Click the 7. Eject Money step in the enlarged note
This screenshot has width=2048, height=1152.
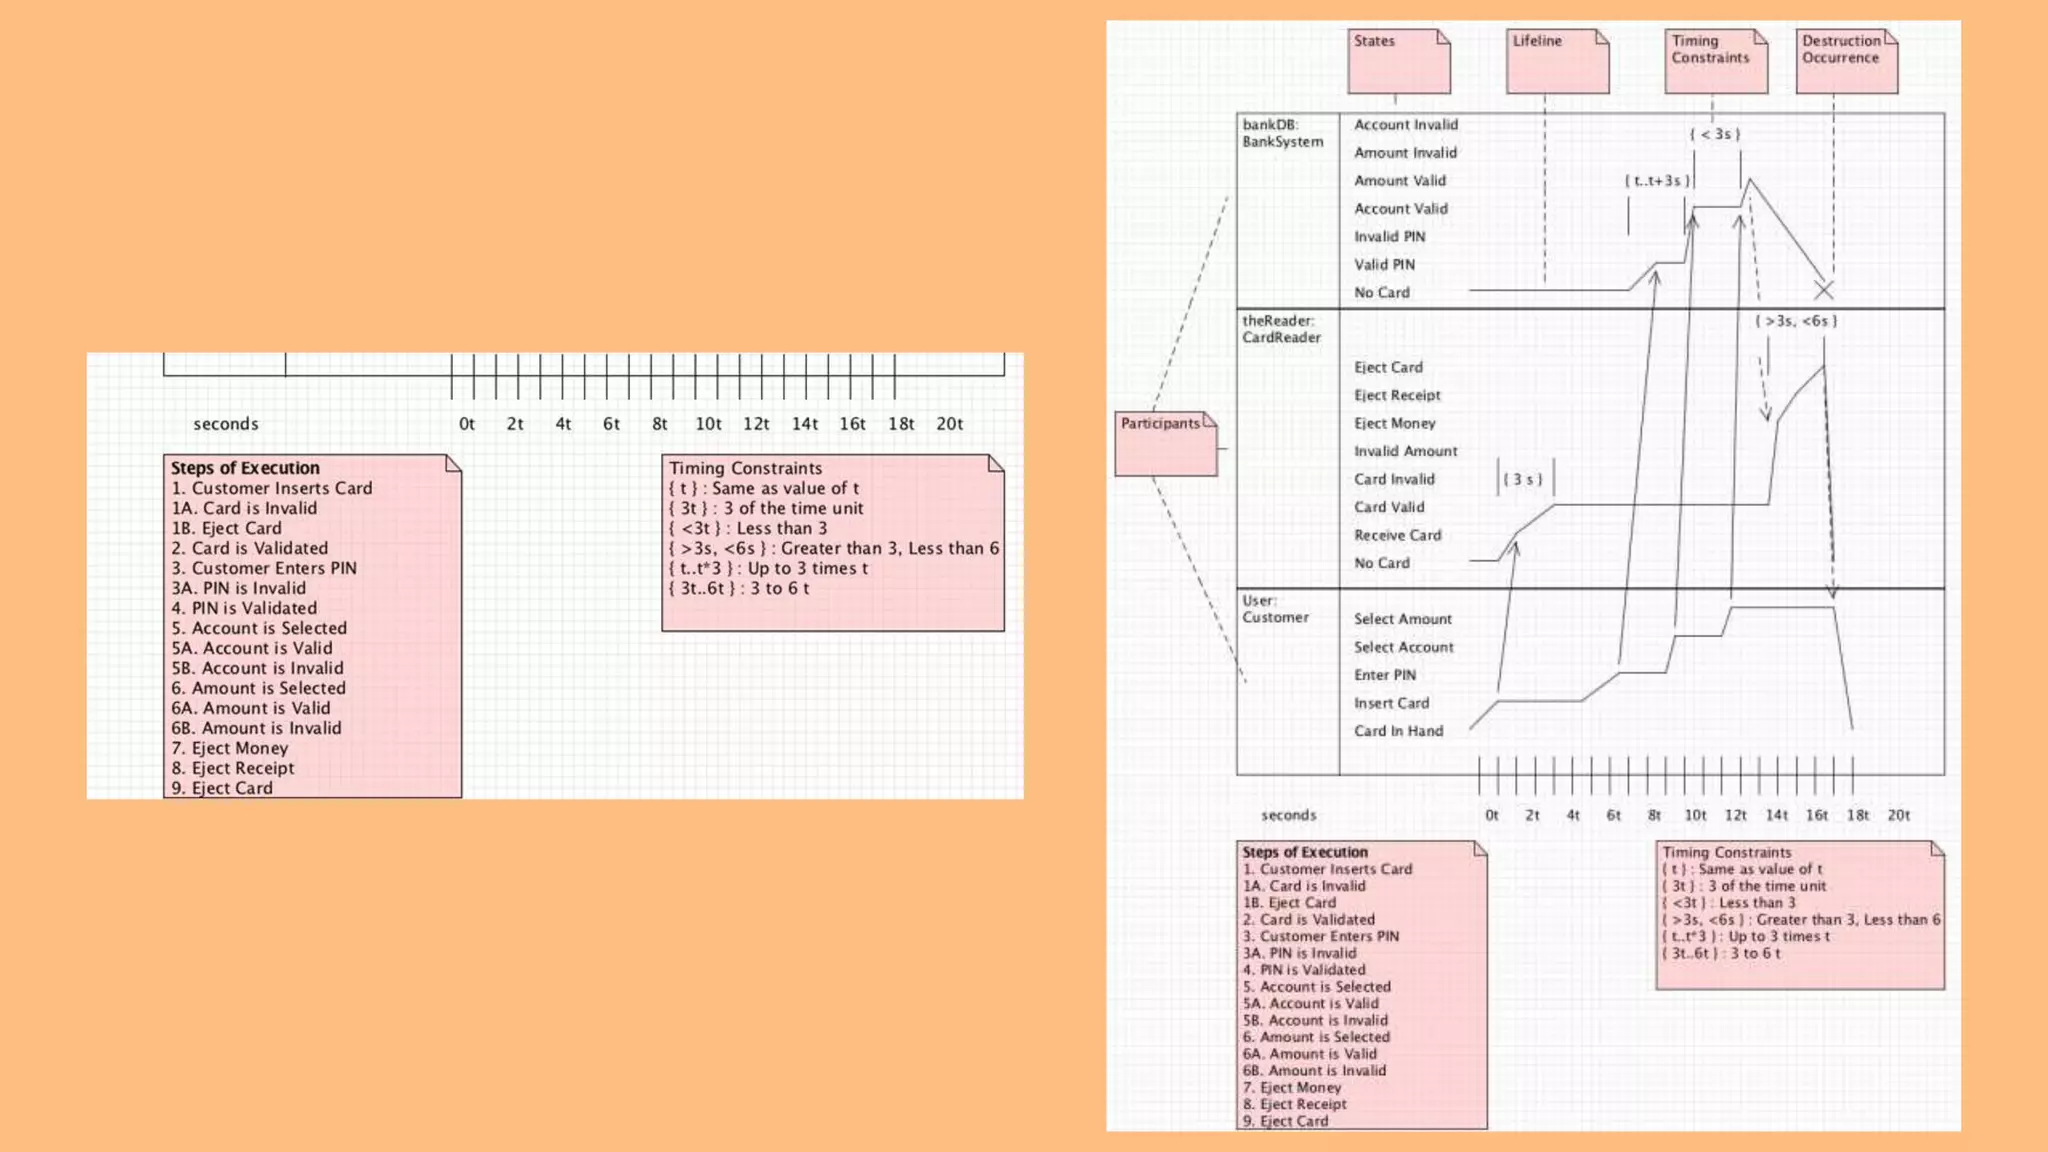click(x=229, y=748)
